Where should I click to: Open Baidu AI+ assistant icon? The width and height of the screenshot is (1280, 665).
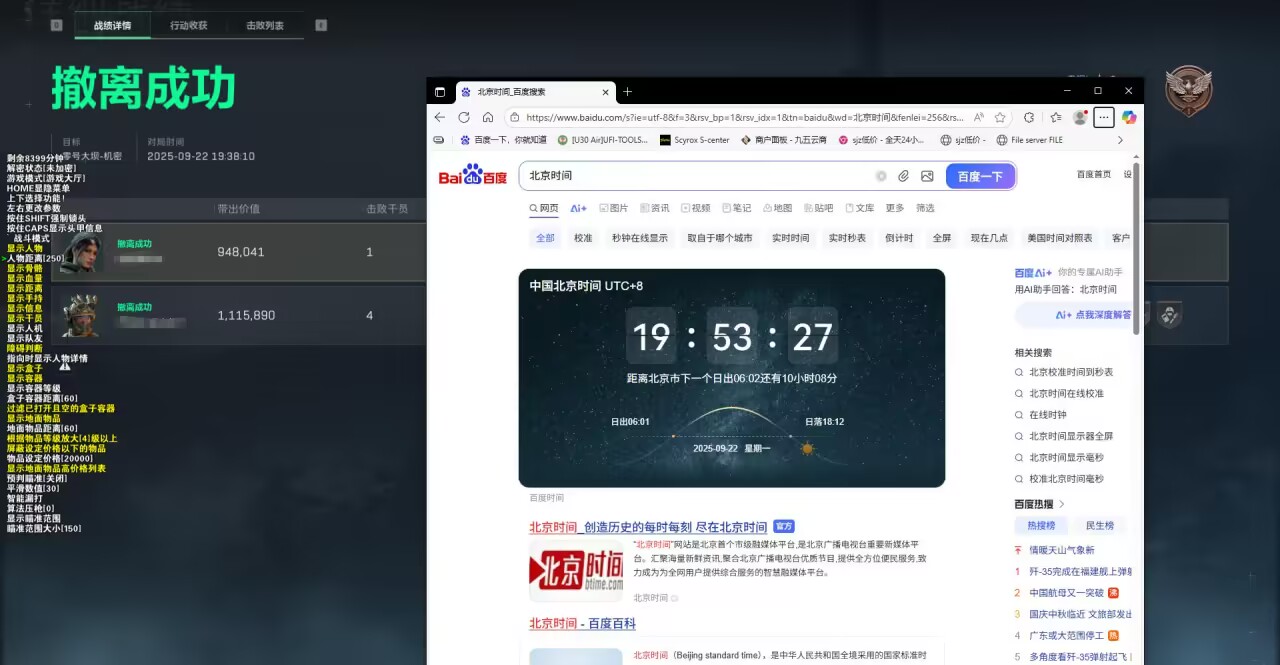[578, 208]
